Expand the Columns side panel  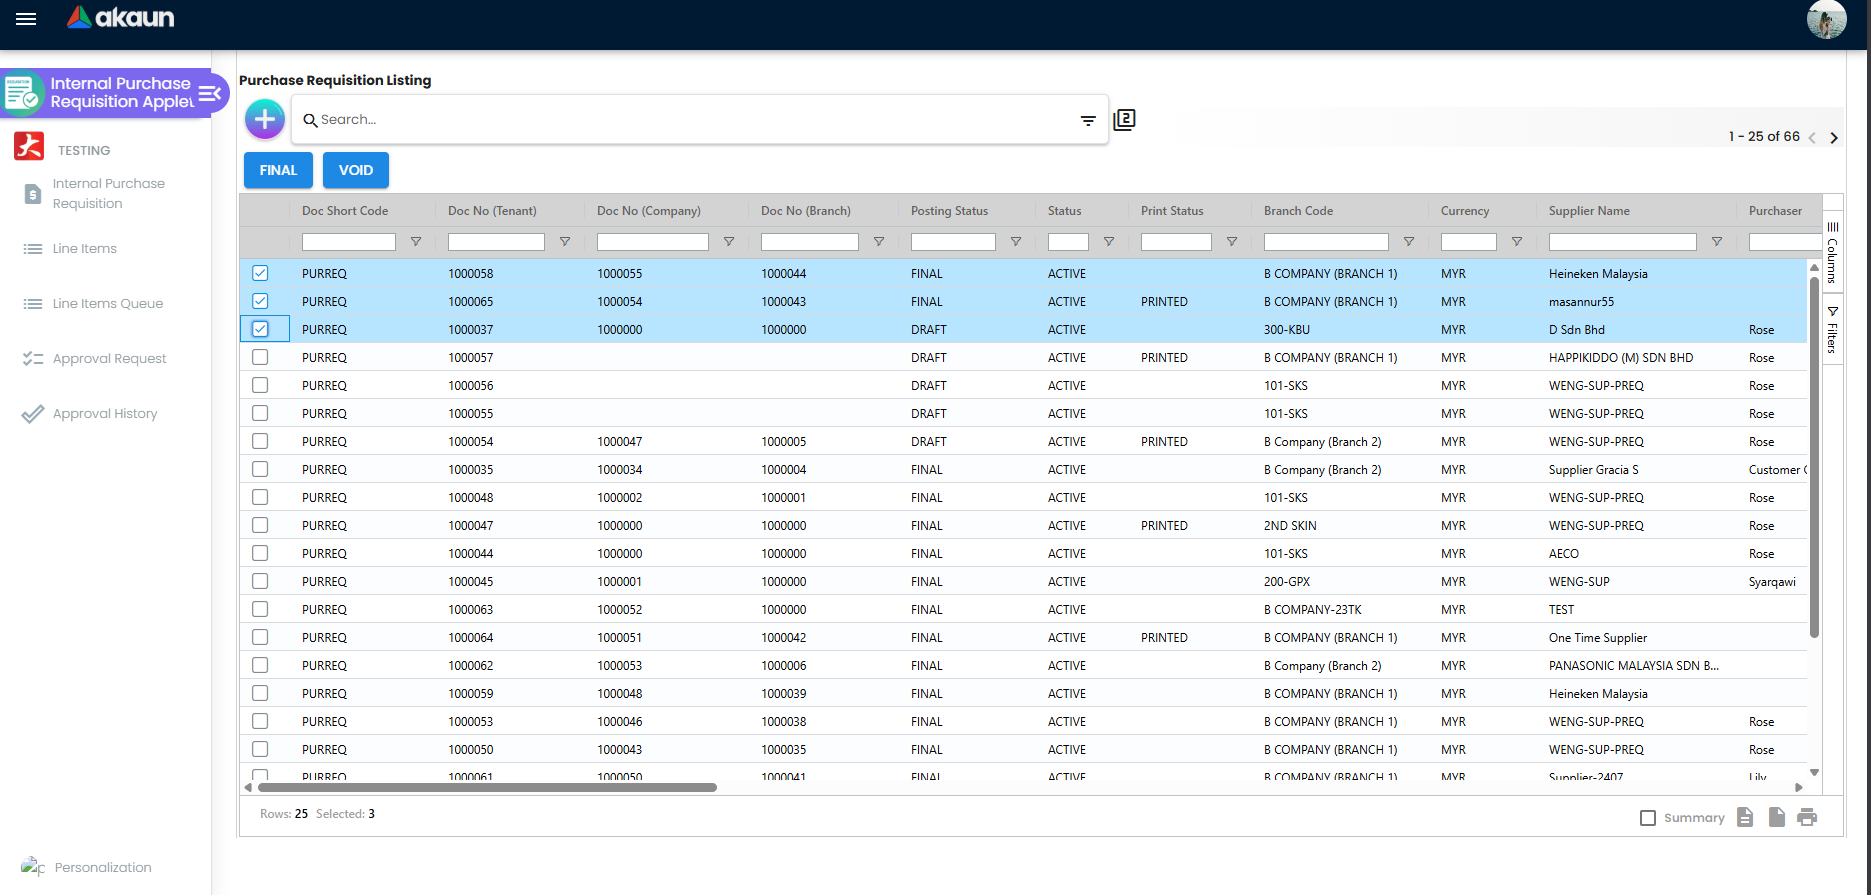pos(1832,253)
